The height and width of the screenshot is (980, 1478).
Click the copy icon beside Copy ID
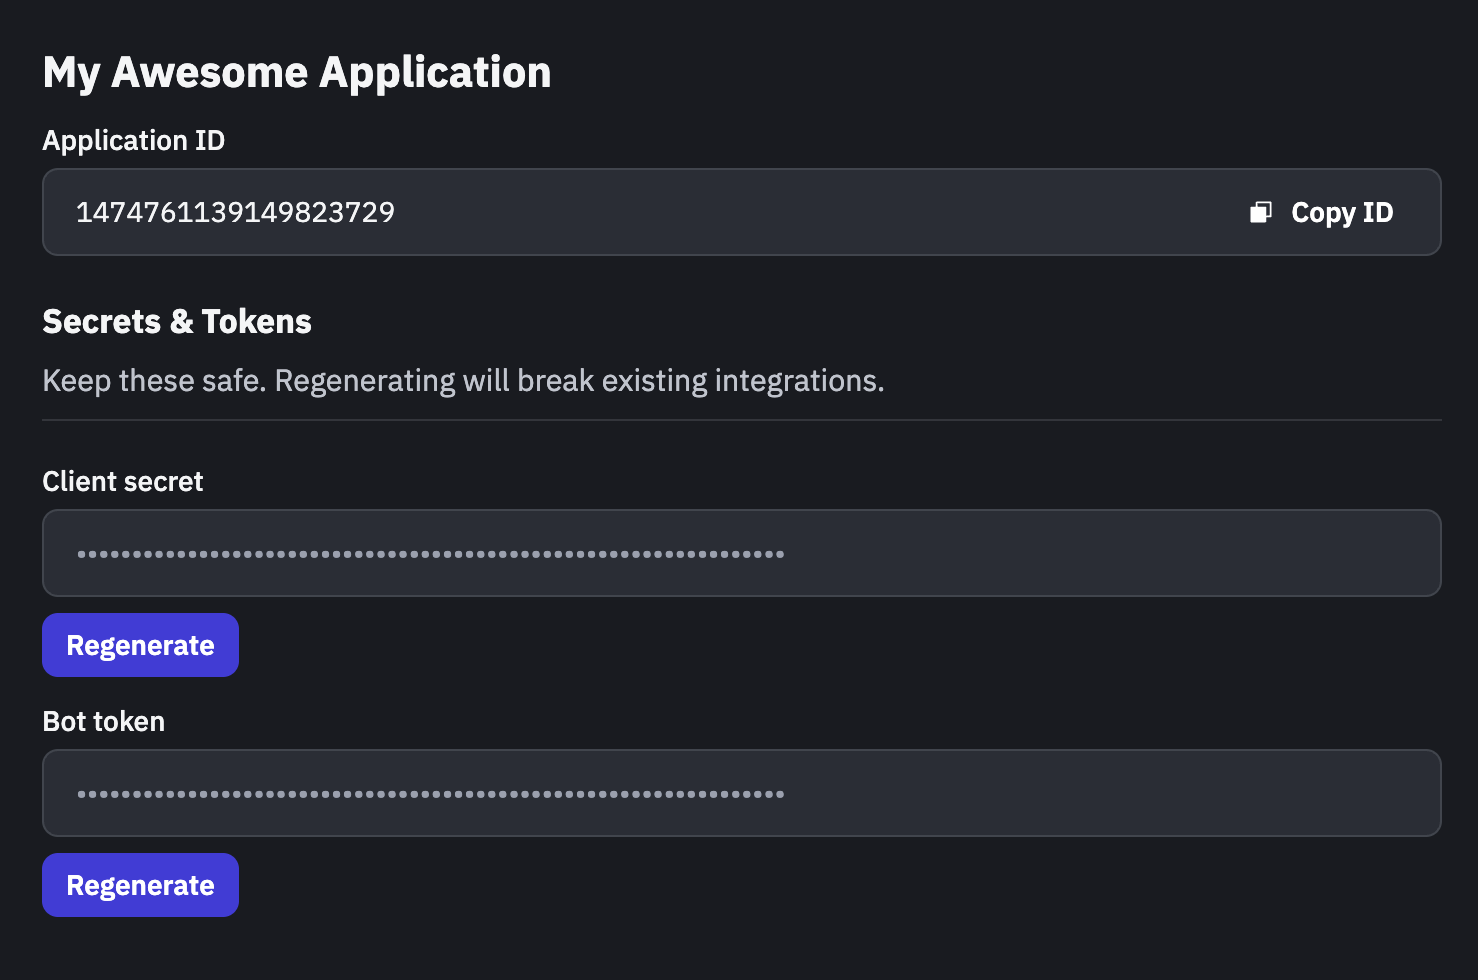(x=1260, y=212)
